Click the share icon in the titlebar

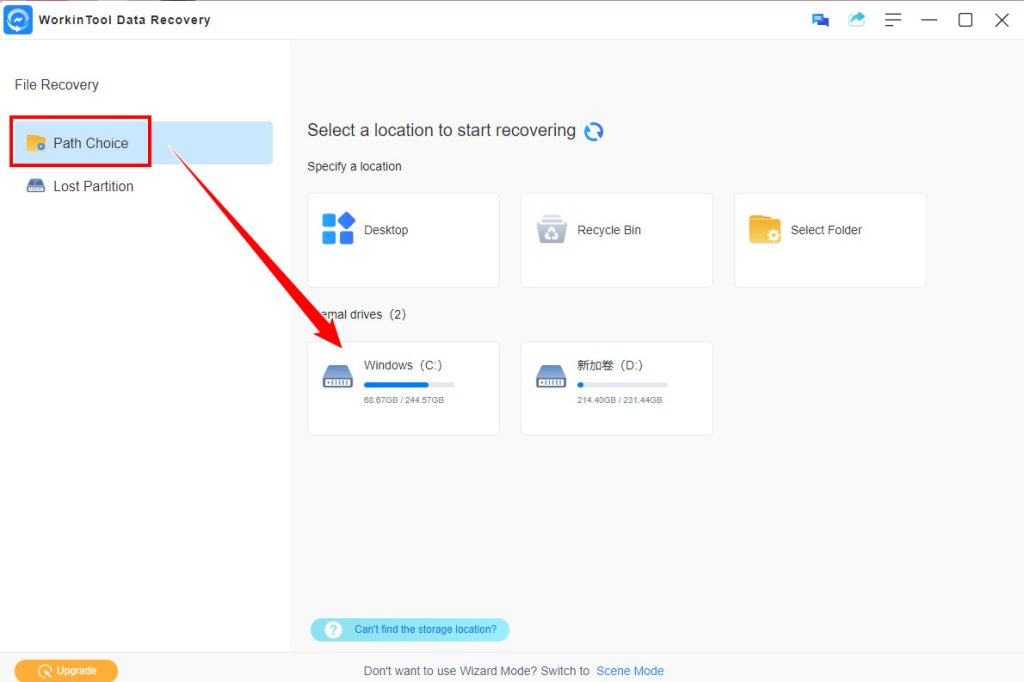(x=856, y=19)
